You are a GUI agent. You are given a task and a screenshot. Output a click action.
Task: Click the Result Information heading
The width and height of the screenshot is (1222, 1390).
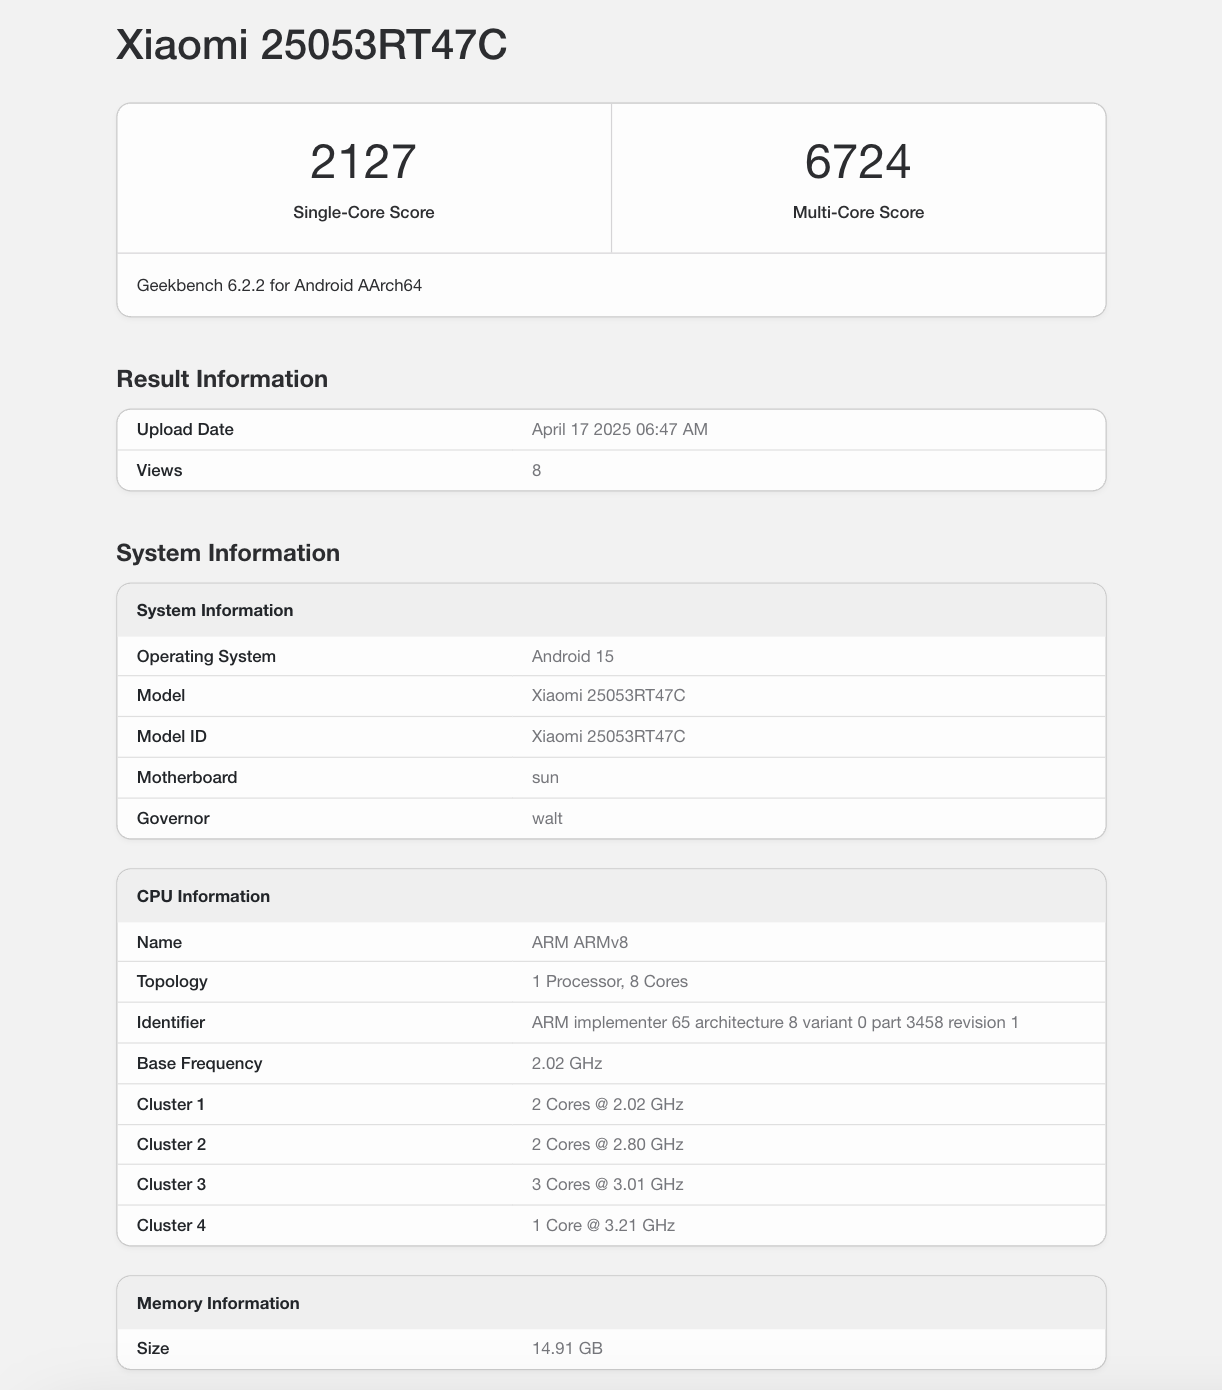[x=222, y=379]
